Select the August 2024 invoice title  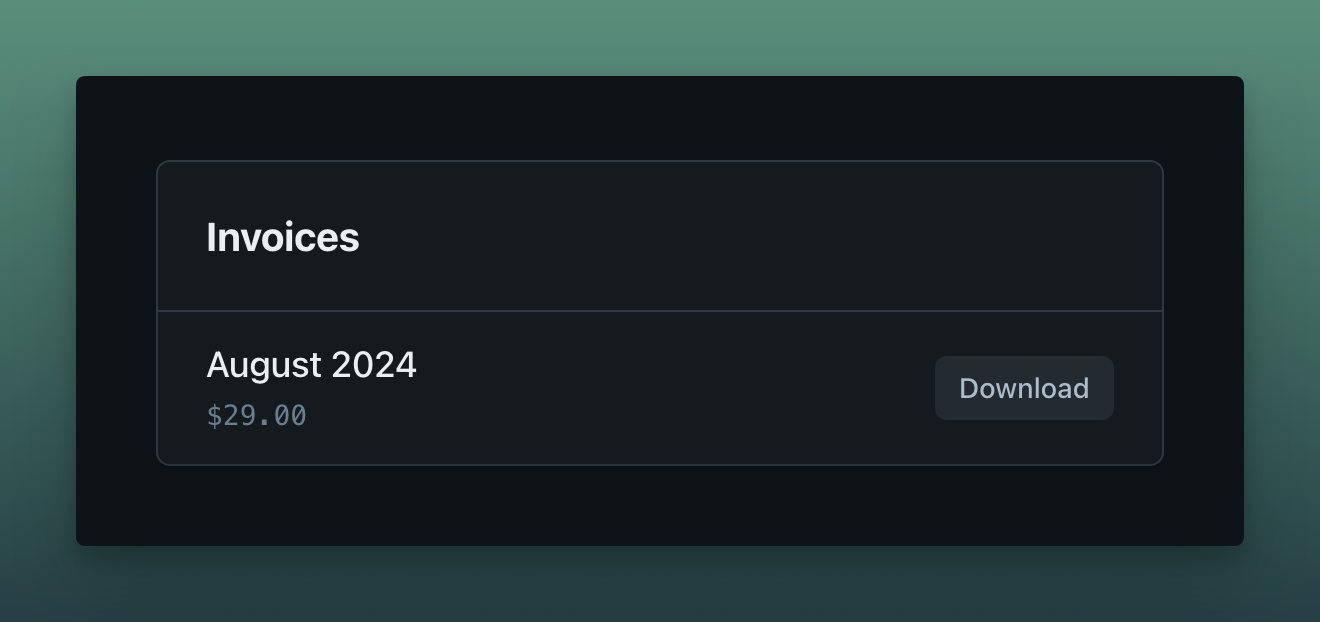[311, 365]
